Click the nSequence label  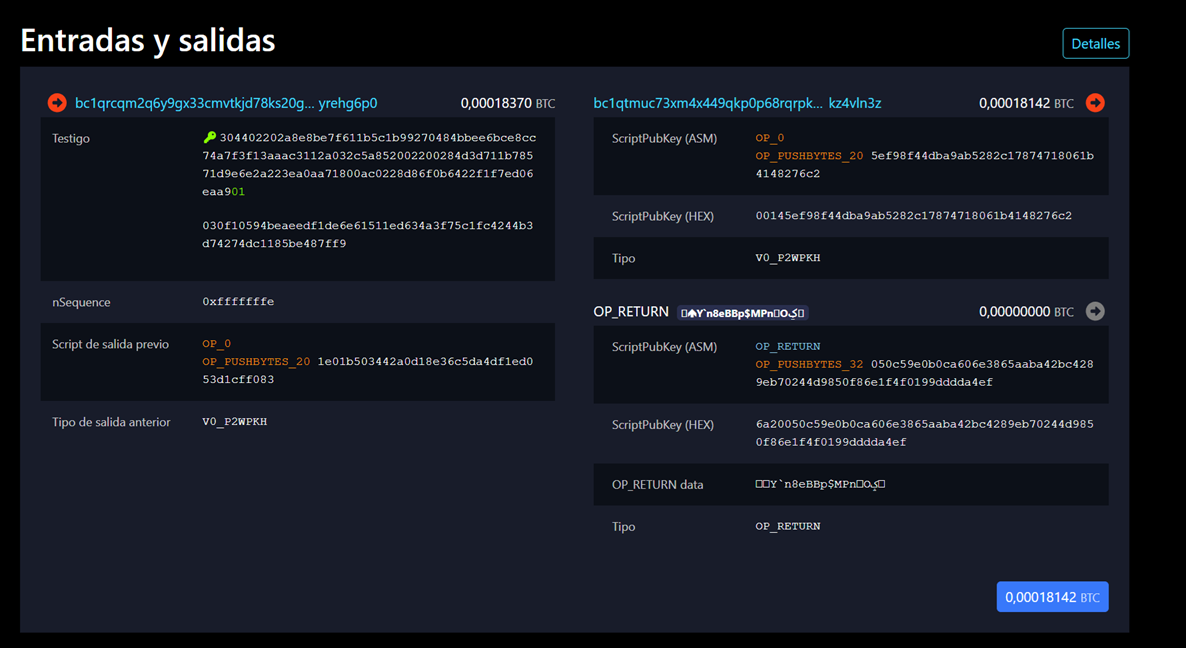(x=81, y=302)
